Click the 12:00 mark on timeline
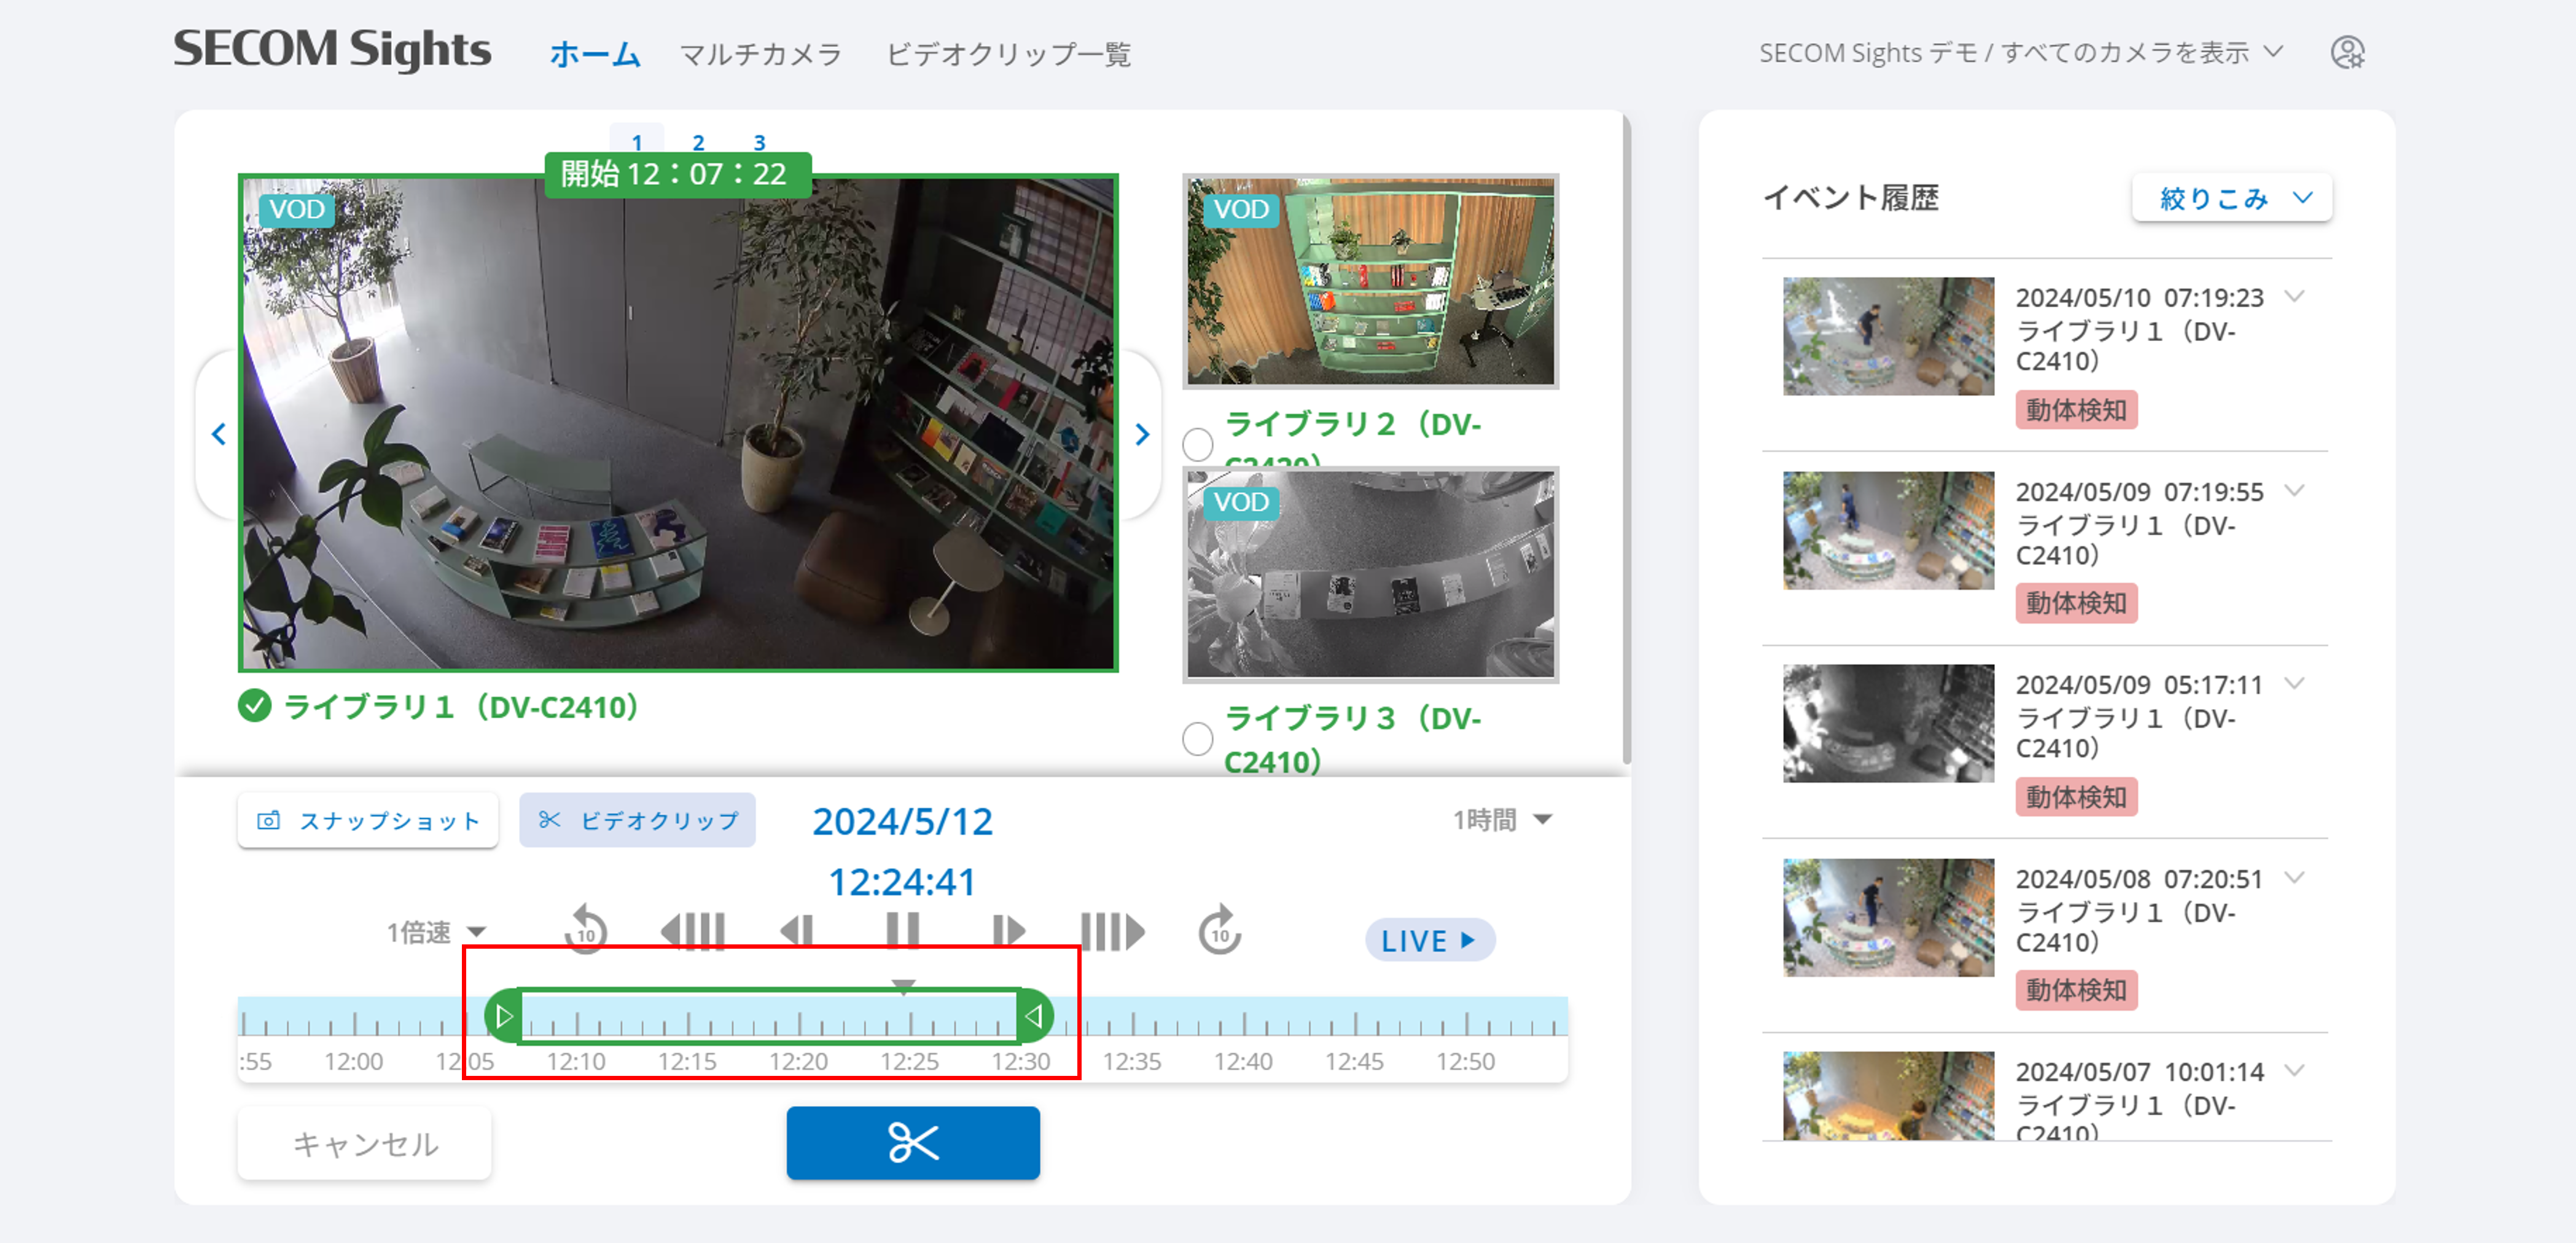The width and height of the screenshot is (2576, 1243). tap(353, 1061)
